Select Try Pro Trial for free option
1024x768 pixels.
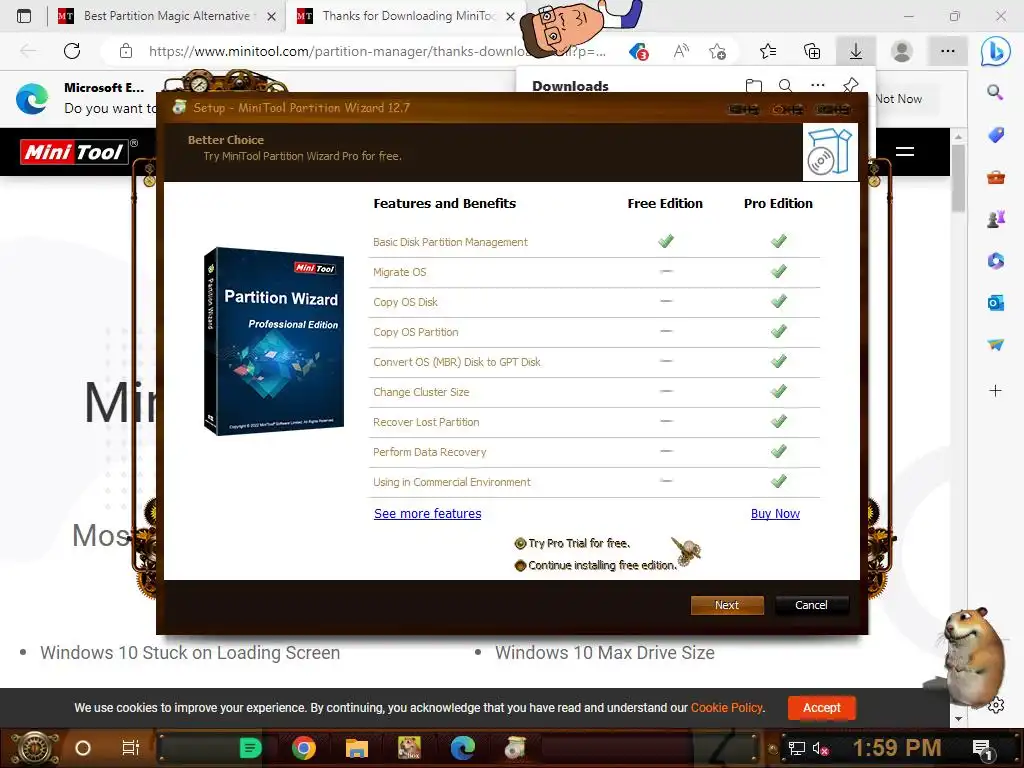pyautogui.click(x=572, y=543)
